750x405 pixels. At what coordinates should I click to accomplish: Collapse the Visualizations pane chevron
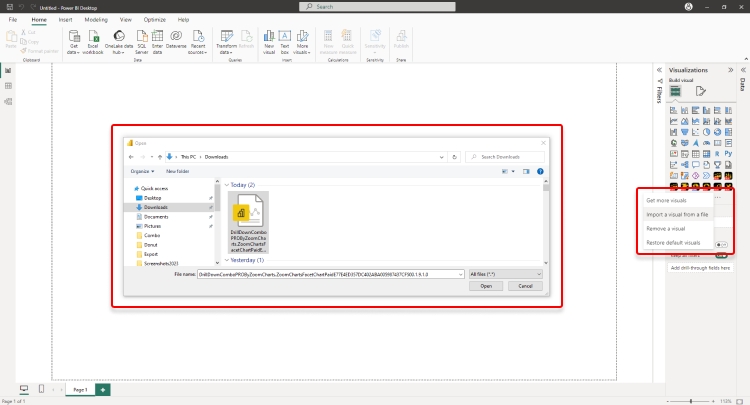(731, 70)
